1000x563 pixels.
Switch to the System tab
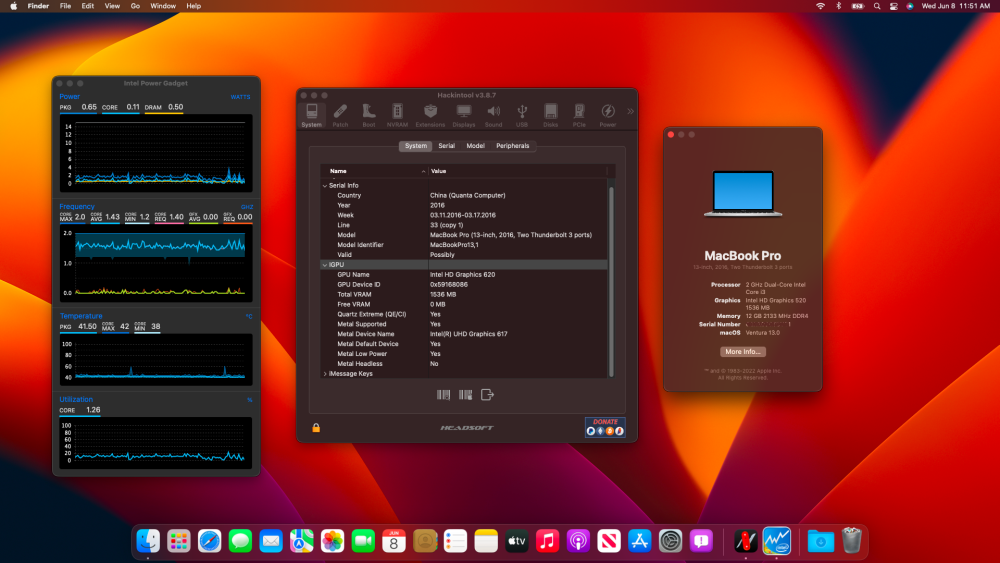tap(416, 146)
